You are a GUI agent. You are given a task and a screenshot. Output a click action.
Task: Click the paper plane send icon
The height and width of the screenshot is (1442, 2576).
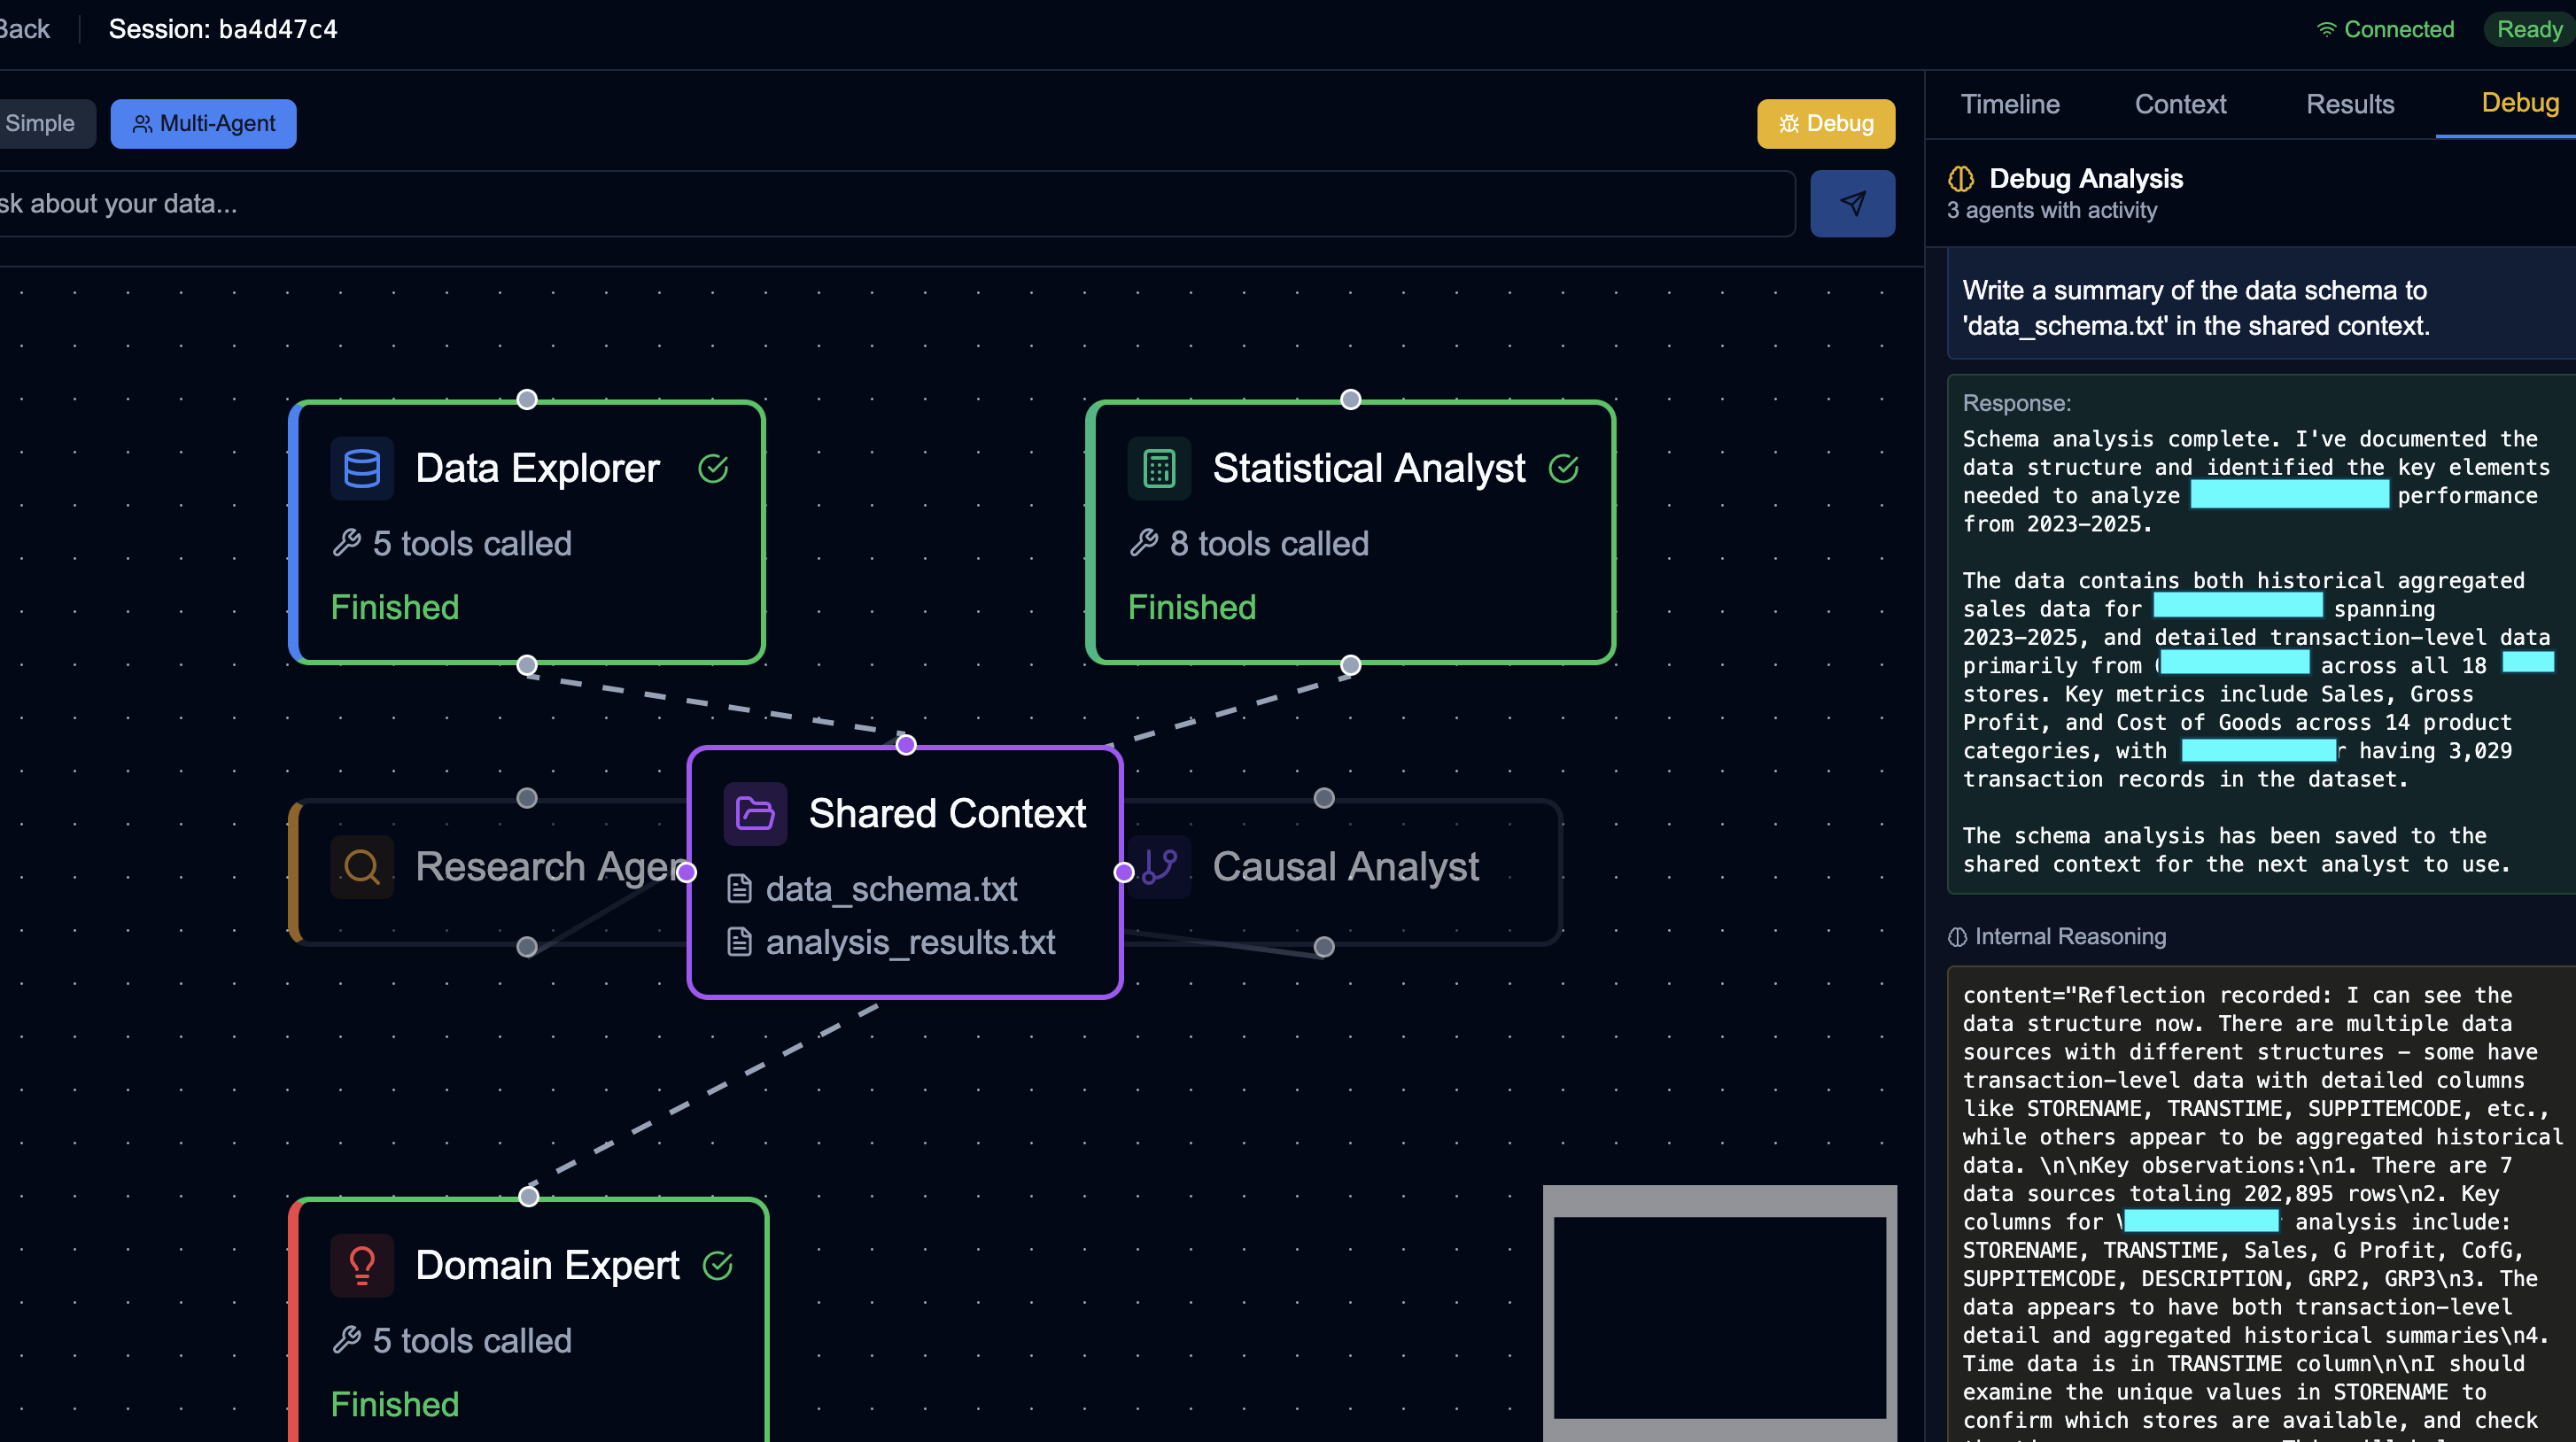pyautogui.click(x=1852, y=203)
